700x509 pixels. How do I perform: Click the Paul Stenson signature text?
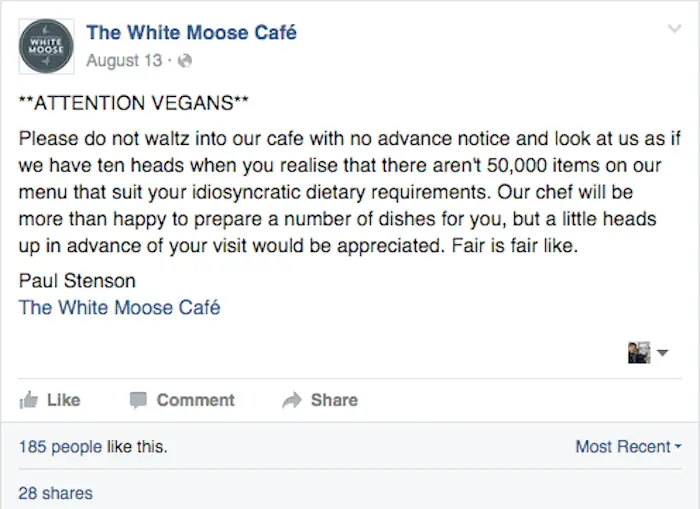(76, 281)
